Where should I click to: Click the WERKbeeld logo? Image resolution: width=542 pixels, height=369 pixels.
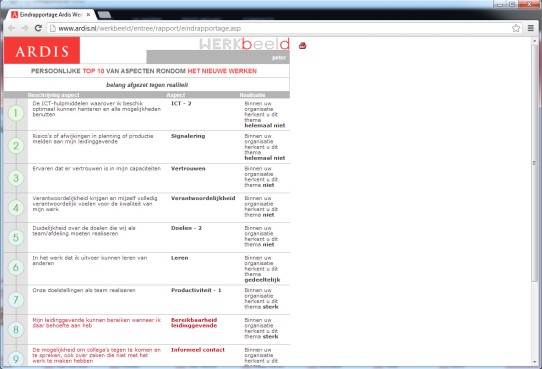click(x=244, y=44)
